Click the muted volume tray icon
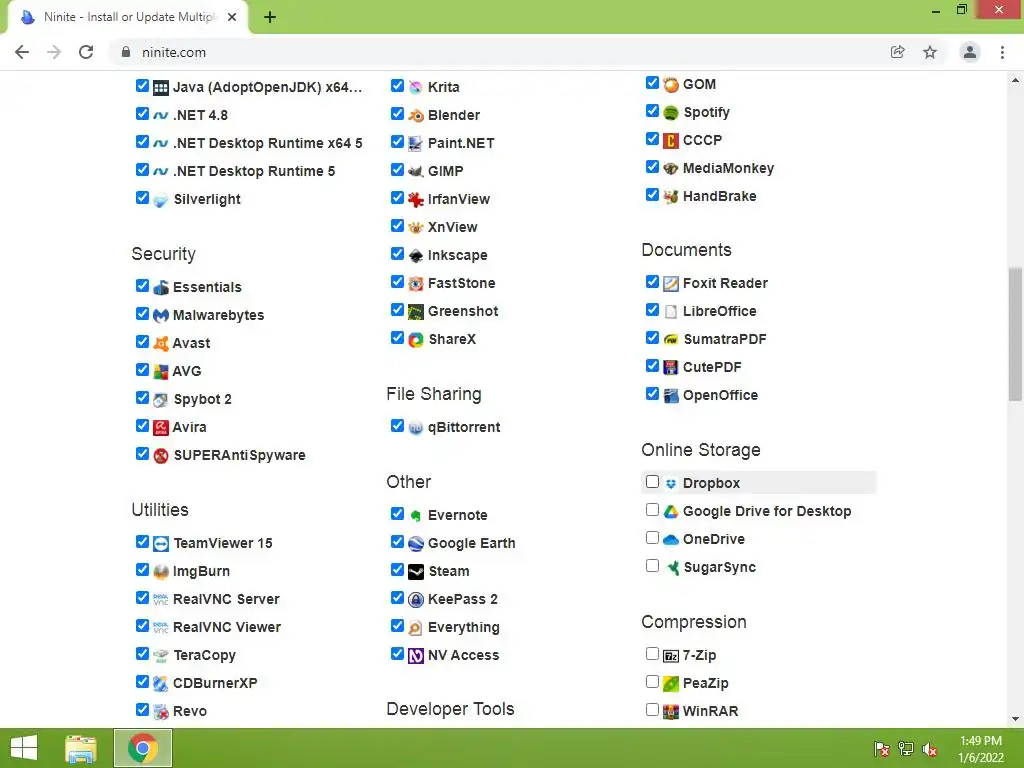 pos(930,749)
